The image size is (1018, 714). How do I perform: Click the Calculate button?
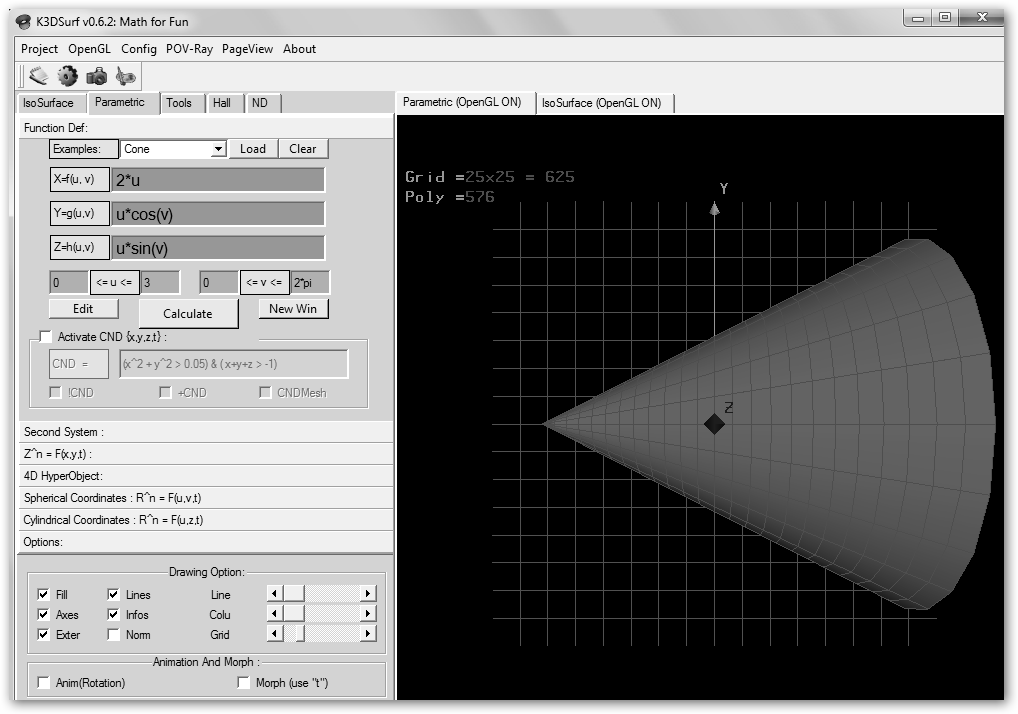pyautogui.click(x=188, y=314)
